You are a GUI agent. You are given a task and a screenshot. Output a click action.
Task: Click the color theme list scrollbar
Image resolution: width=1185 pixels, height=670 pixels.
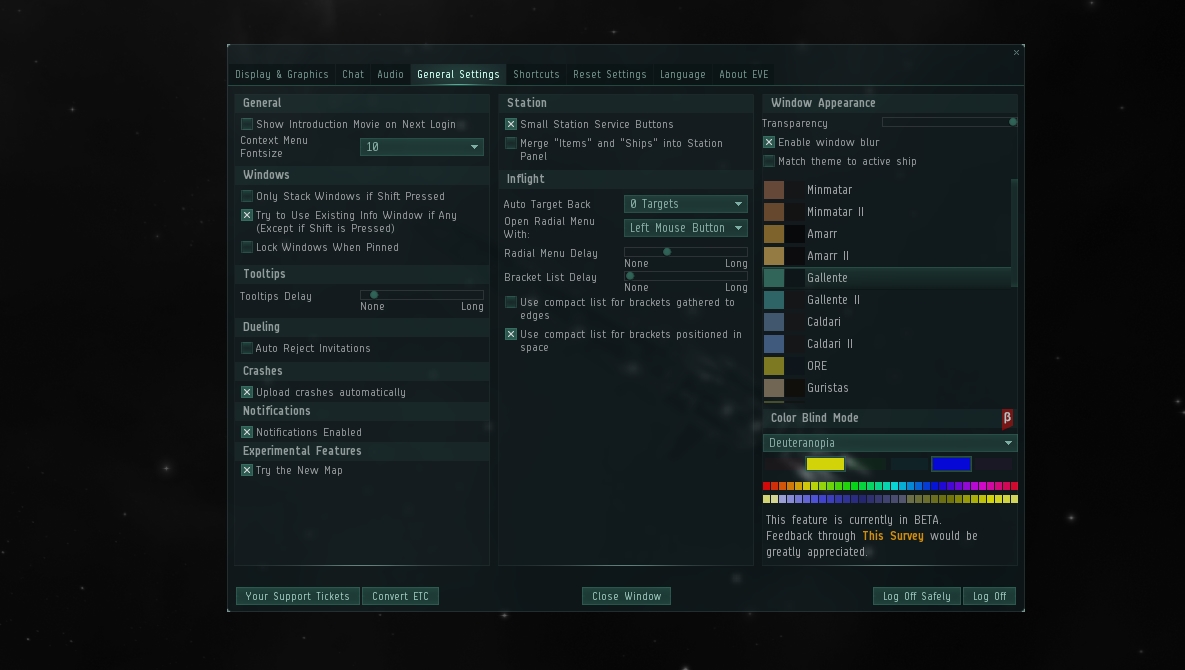click(x=1014, y=233)
